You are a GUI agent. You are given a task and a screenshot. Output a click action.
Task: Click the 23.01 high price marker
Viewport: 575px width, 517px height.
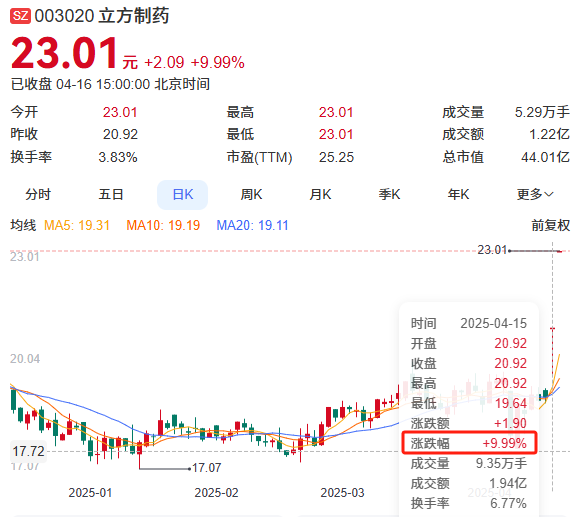tap(492, 250)
